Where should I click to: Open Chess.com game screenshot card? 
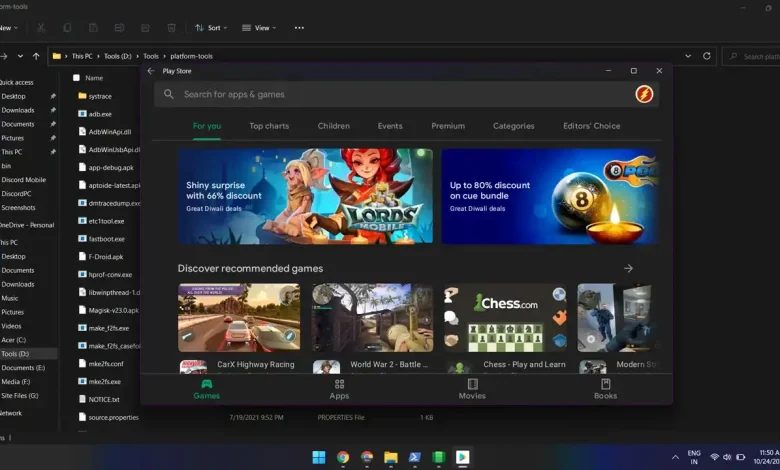(x=505, y=318)
